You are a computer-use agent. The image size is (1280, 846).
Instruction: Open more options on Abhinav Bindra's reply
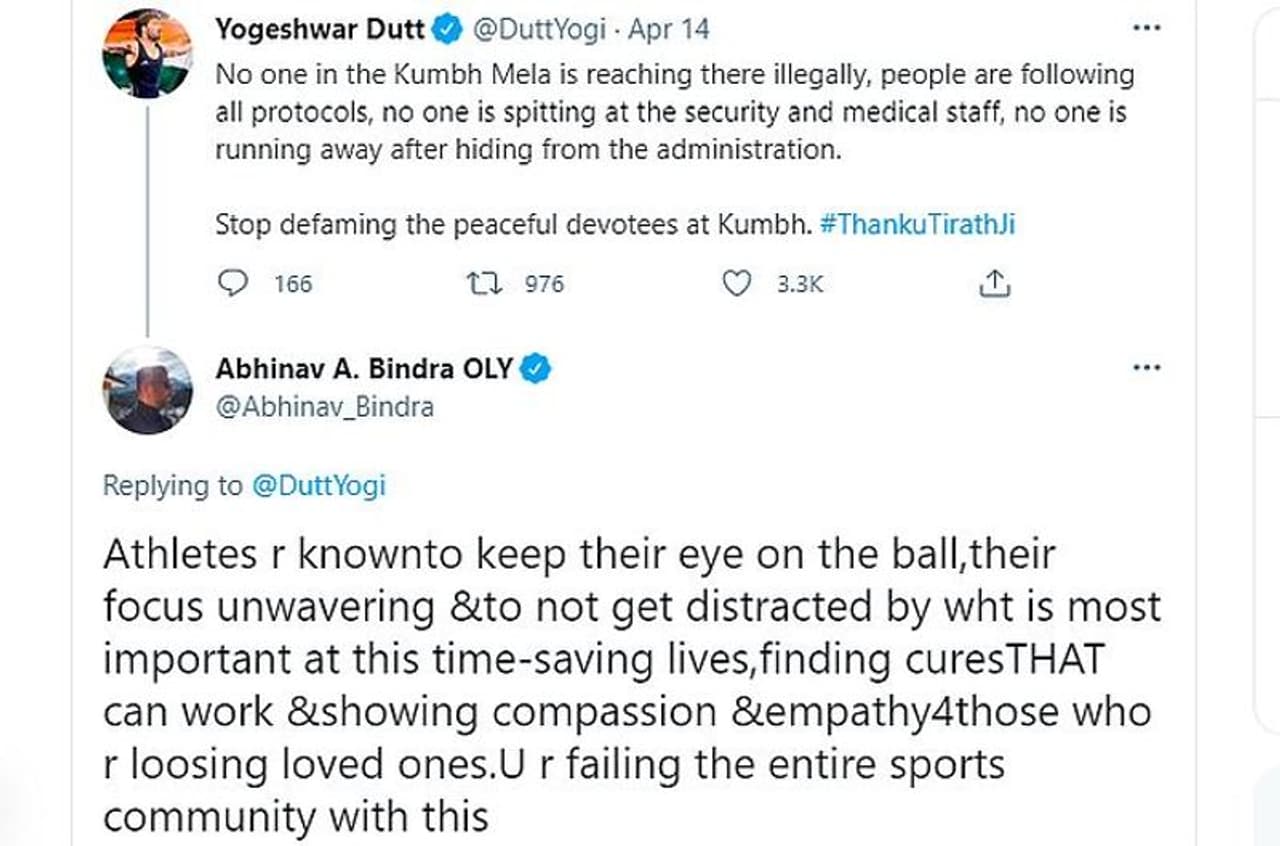[x=1145, y=368]
